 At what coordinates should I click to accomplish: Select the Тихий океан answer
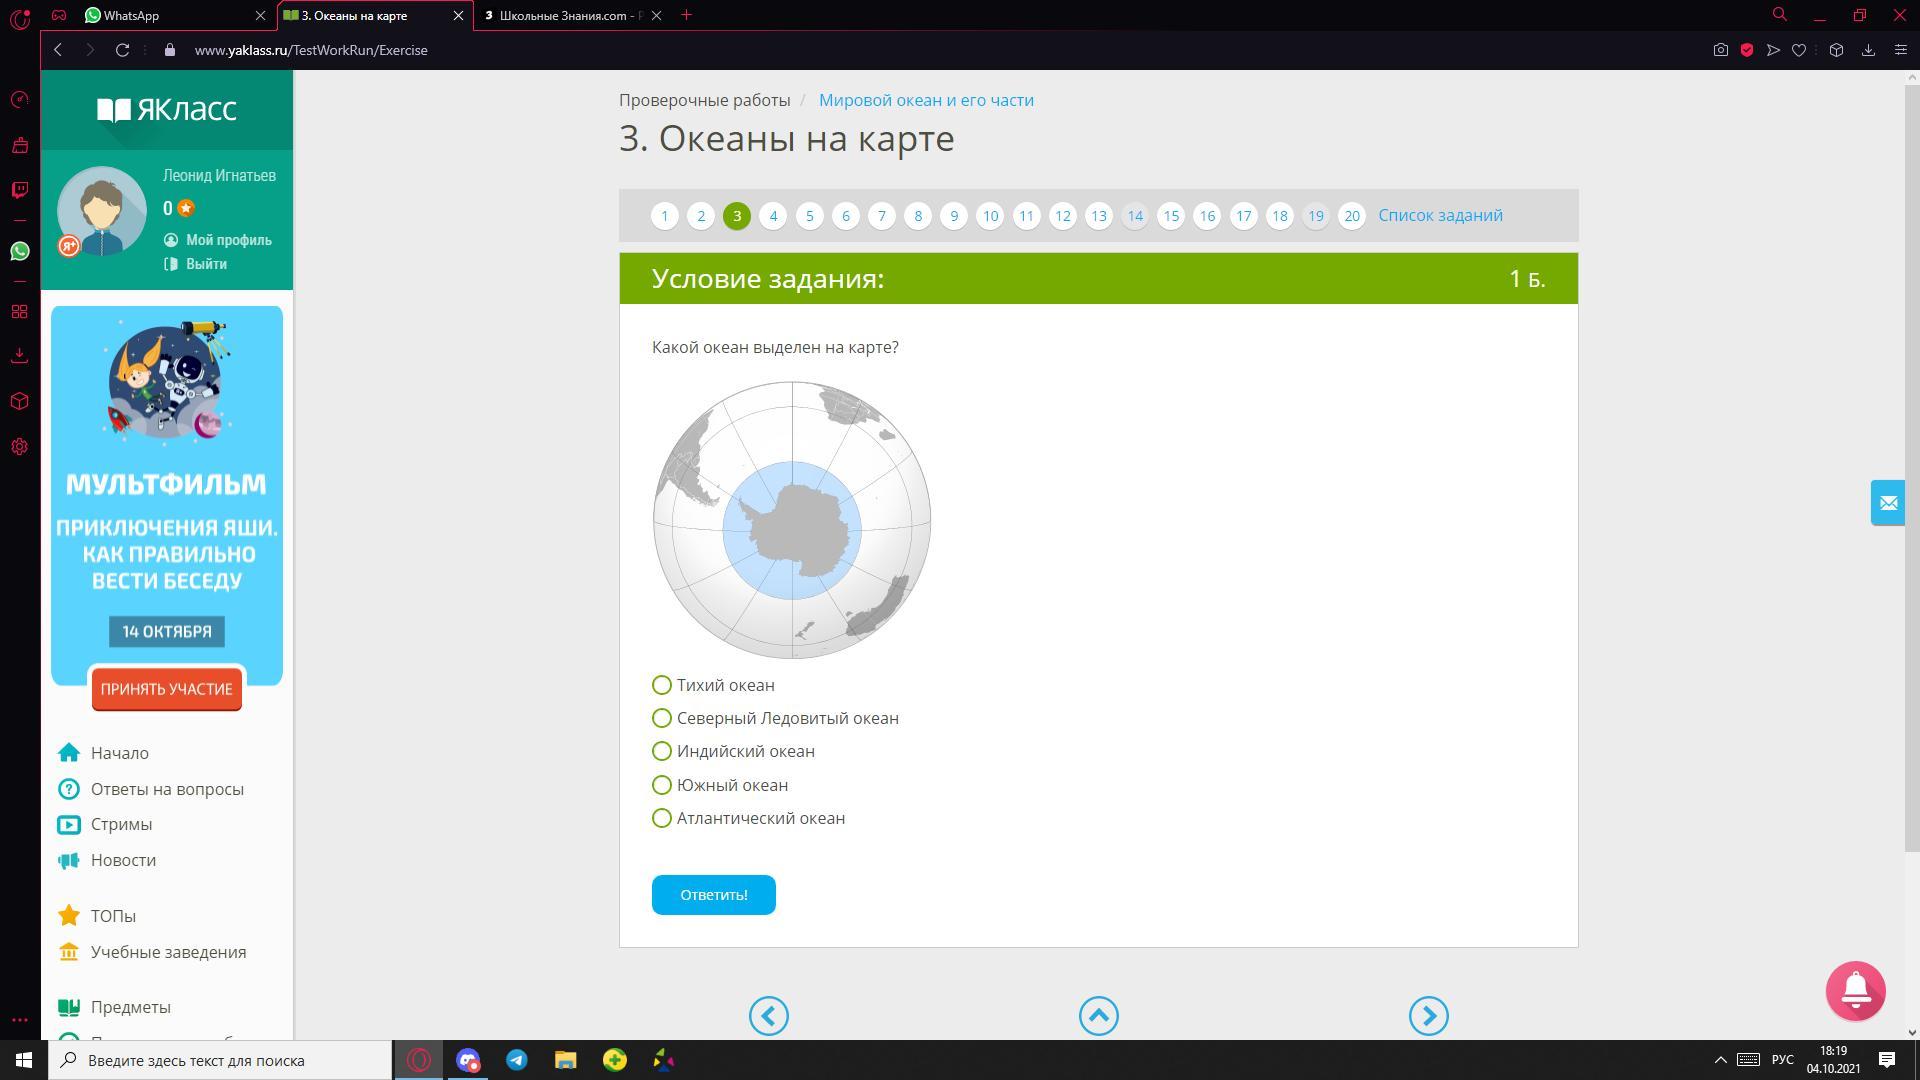pos(662,685)
